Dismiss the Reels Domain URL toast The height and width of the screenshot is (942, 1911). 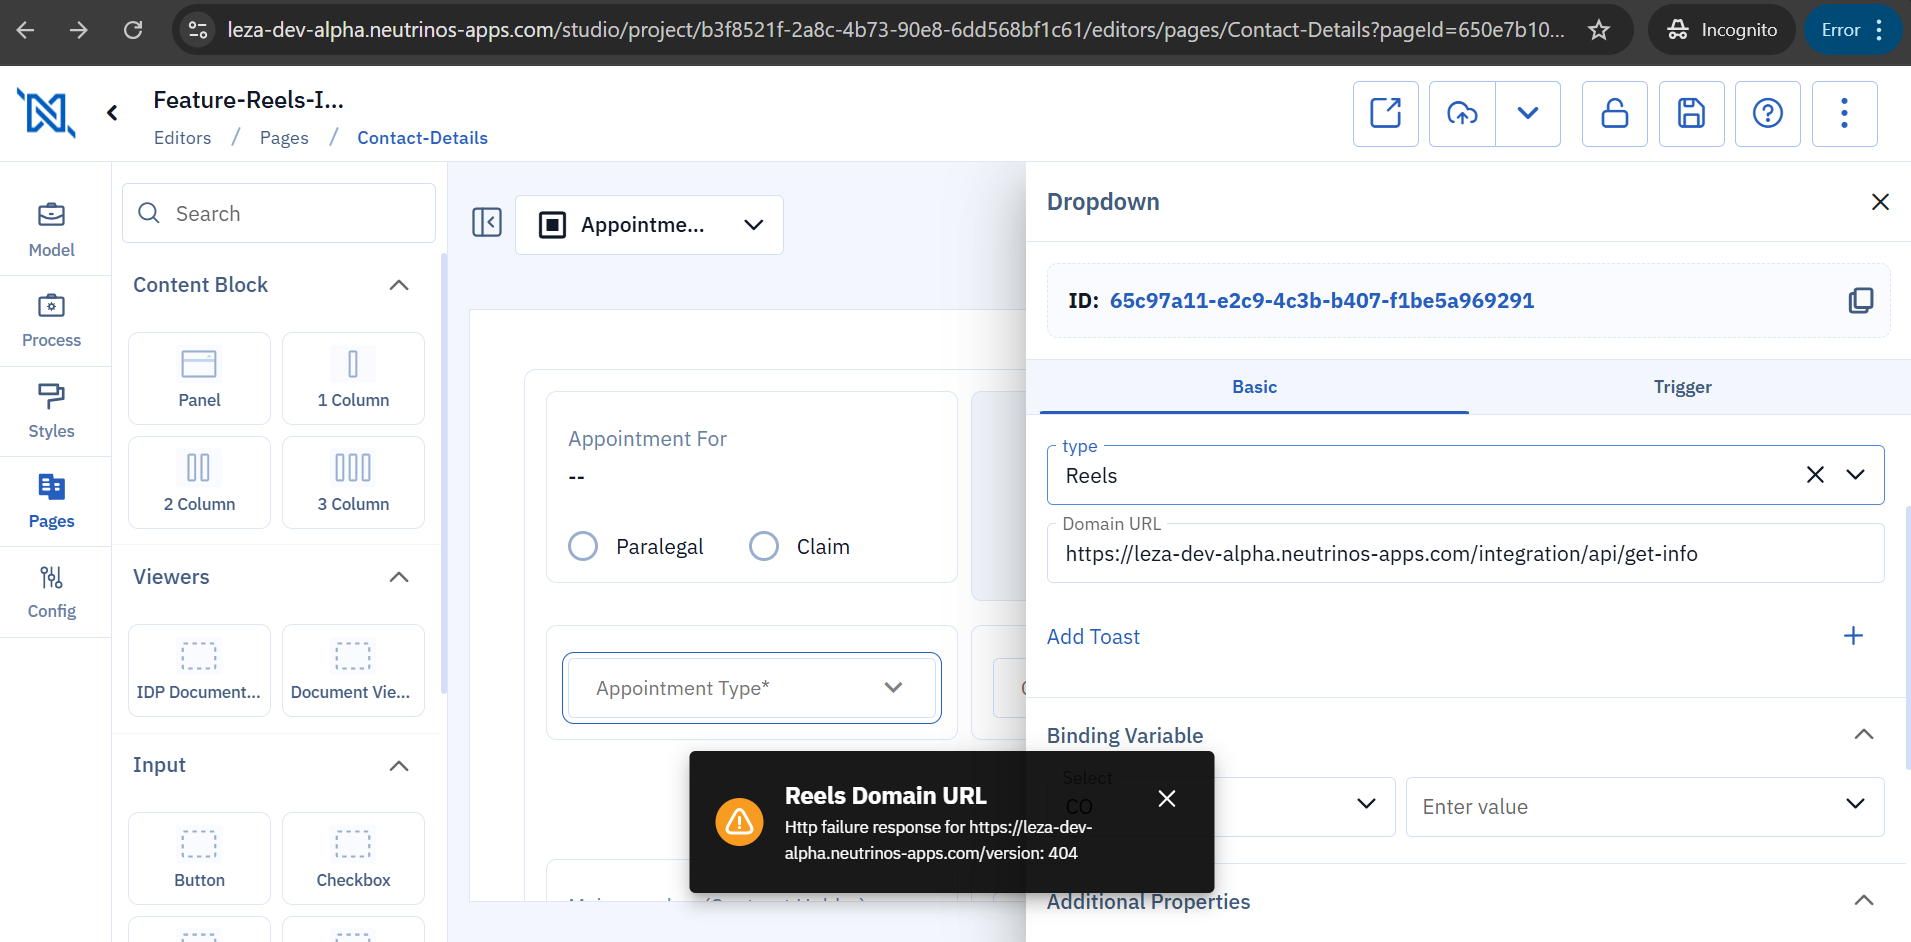[1166, 798]
